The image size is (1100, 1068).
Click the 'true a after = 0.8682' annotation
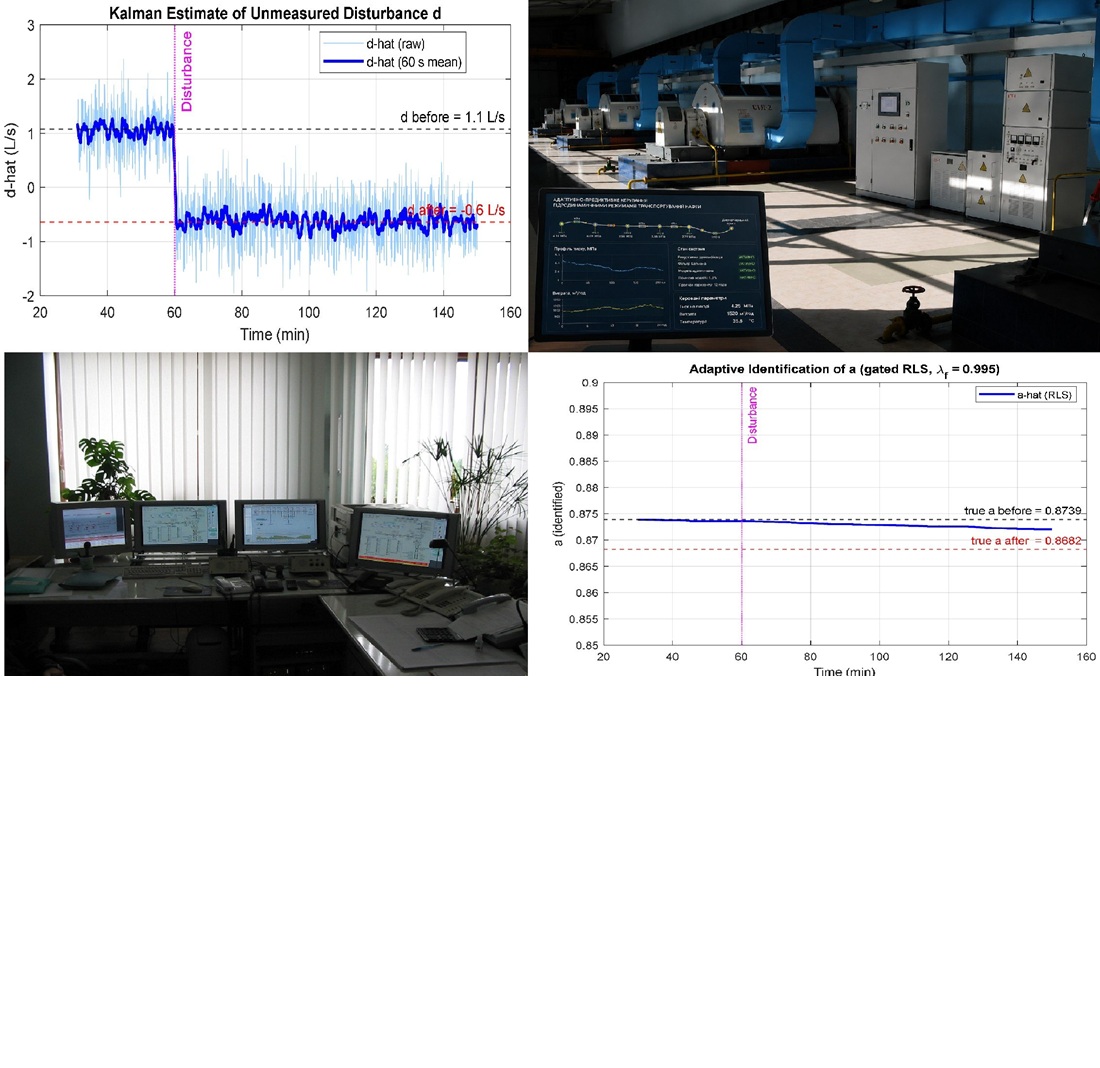[x=1026, y=540]
